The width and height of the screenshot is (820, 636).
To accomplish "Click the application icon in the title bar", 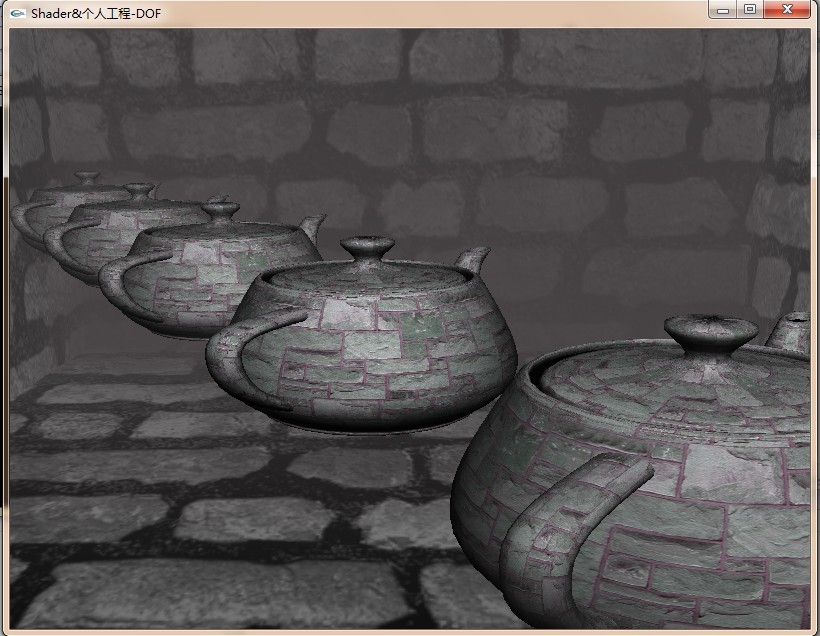I will 17,14.
